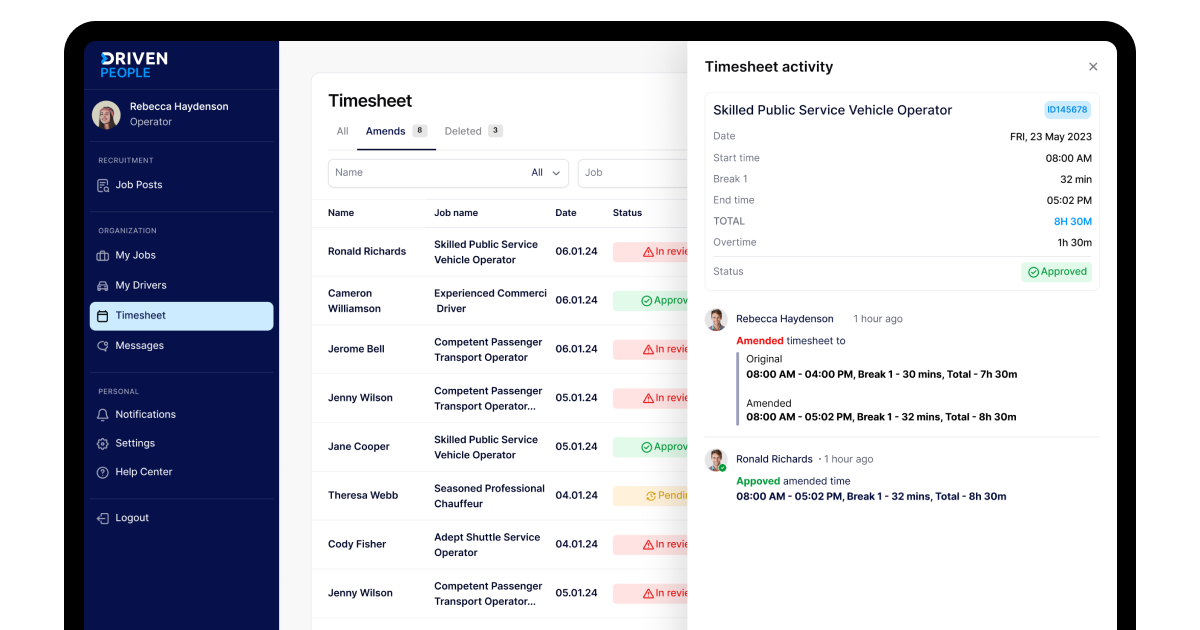Sort by Job name column header
Screen dimensions: 1200x630
coord(456,213)
